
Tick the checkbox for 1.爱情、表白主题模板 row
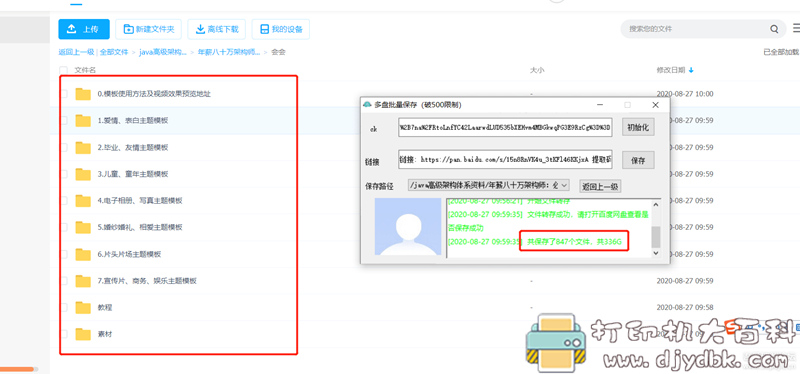64,120
